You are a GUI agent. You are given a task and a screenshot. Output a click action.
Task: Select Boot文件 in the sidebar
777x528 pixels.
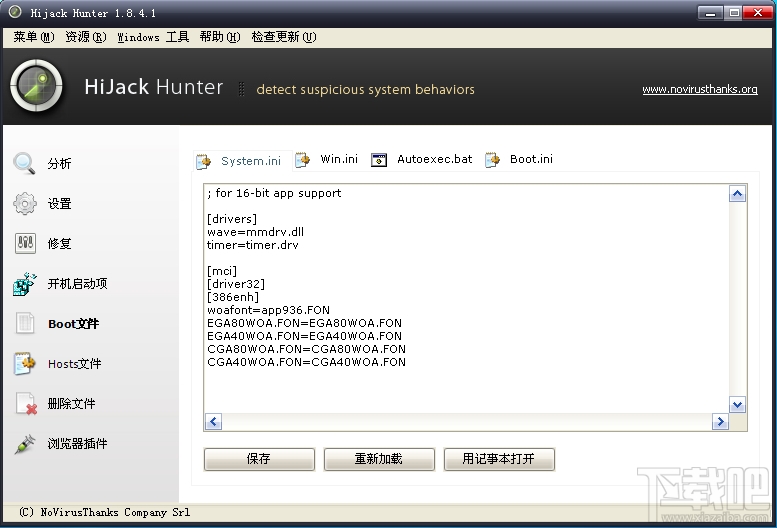pyautogui.click(x=73, y=324)
